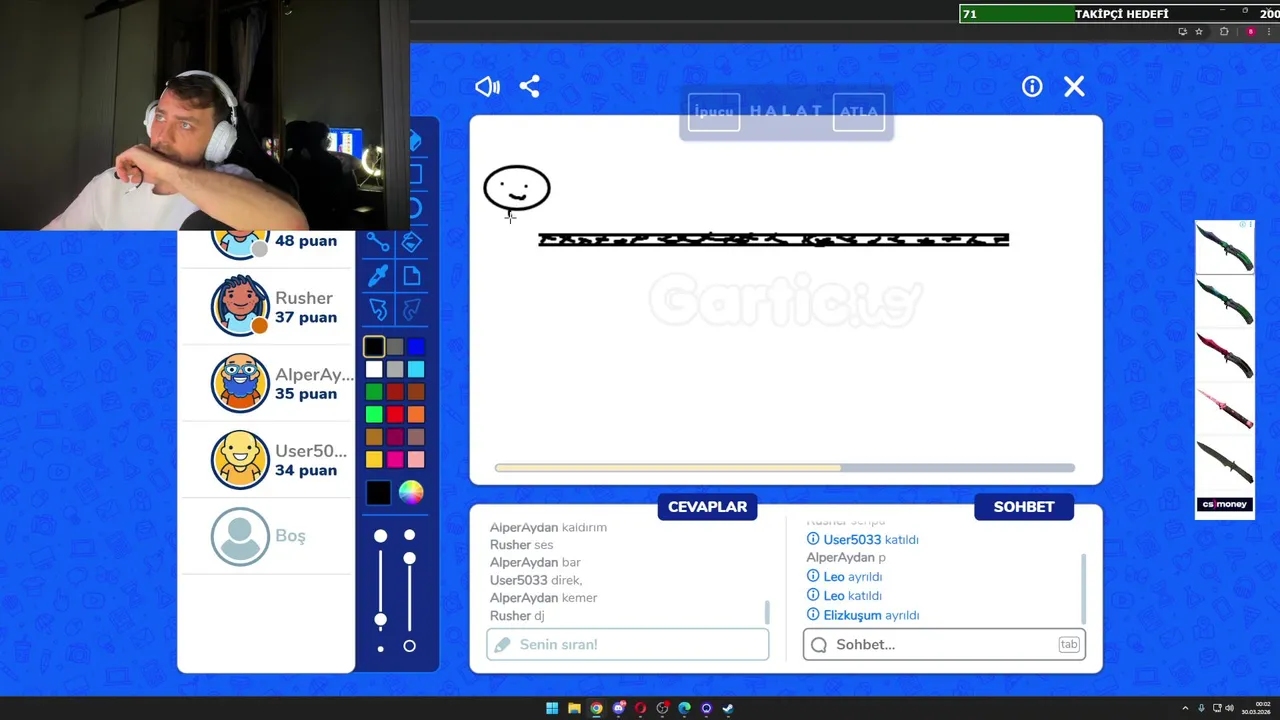Open the Windows Start menu
This screenshot has width=1280, height=720.
pyautogui.click(x=552, y=708)
